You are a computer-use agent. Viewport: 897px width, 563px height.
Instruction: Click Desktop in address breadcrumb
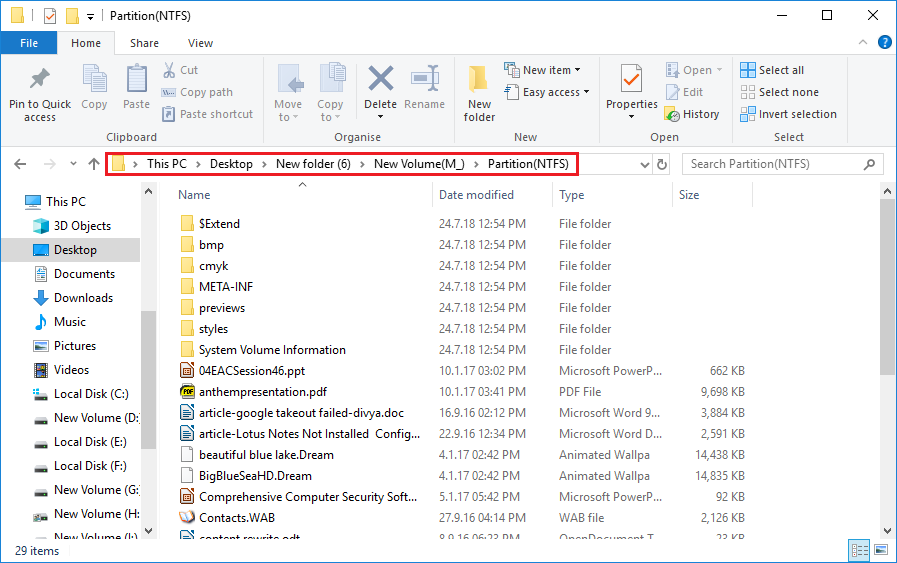pos(231,164)
